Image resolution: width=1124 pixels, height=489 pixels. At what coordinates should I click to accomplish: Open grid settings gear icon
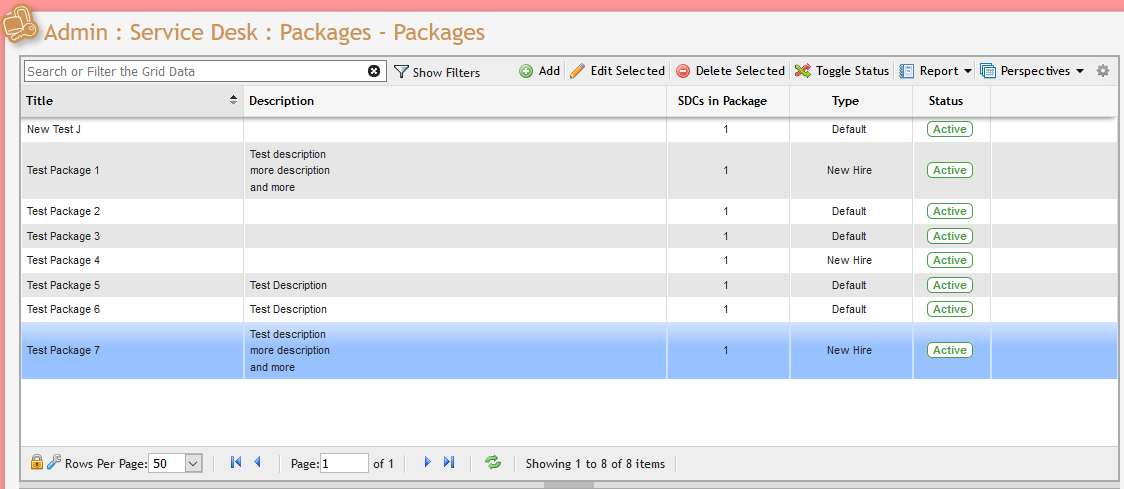click(1103, 71)
